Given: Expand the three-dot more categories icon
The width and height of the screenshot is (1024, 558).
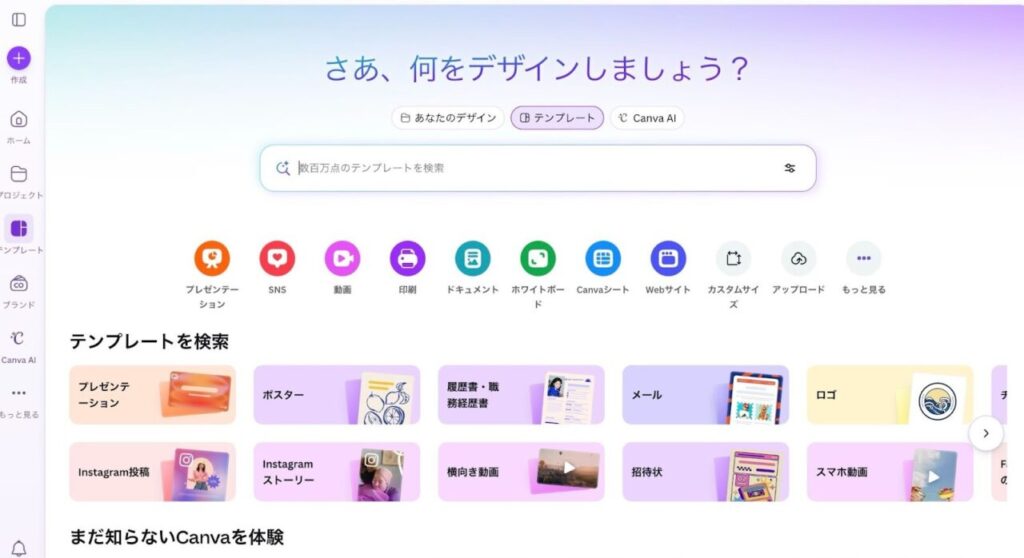Looking at the screenshot, I should [x=863, y=258].
